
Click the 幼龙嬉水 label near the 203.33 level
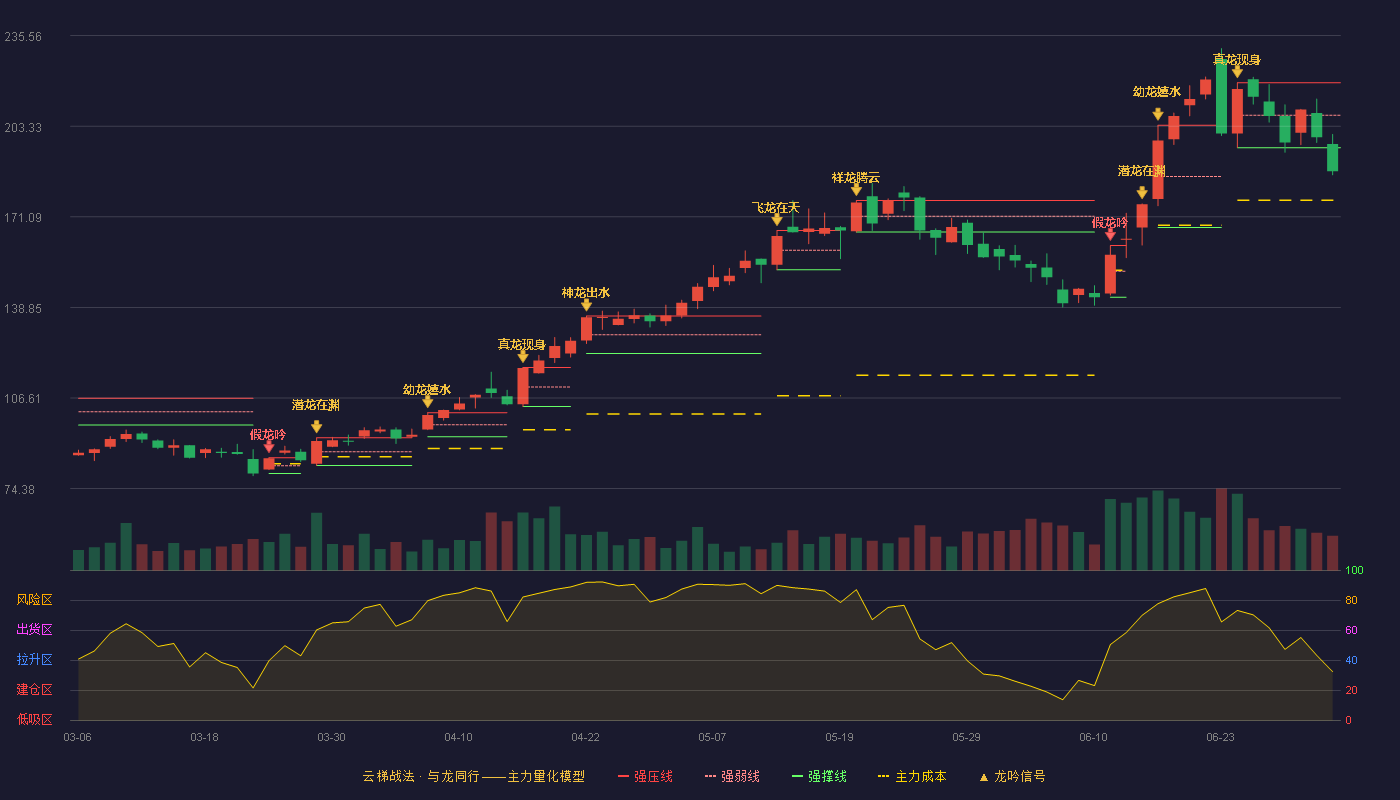[x=1157, y=92]
